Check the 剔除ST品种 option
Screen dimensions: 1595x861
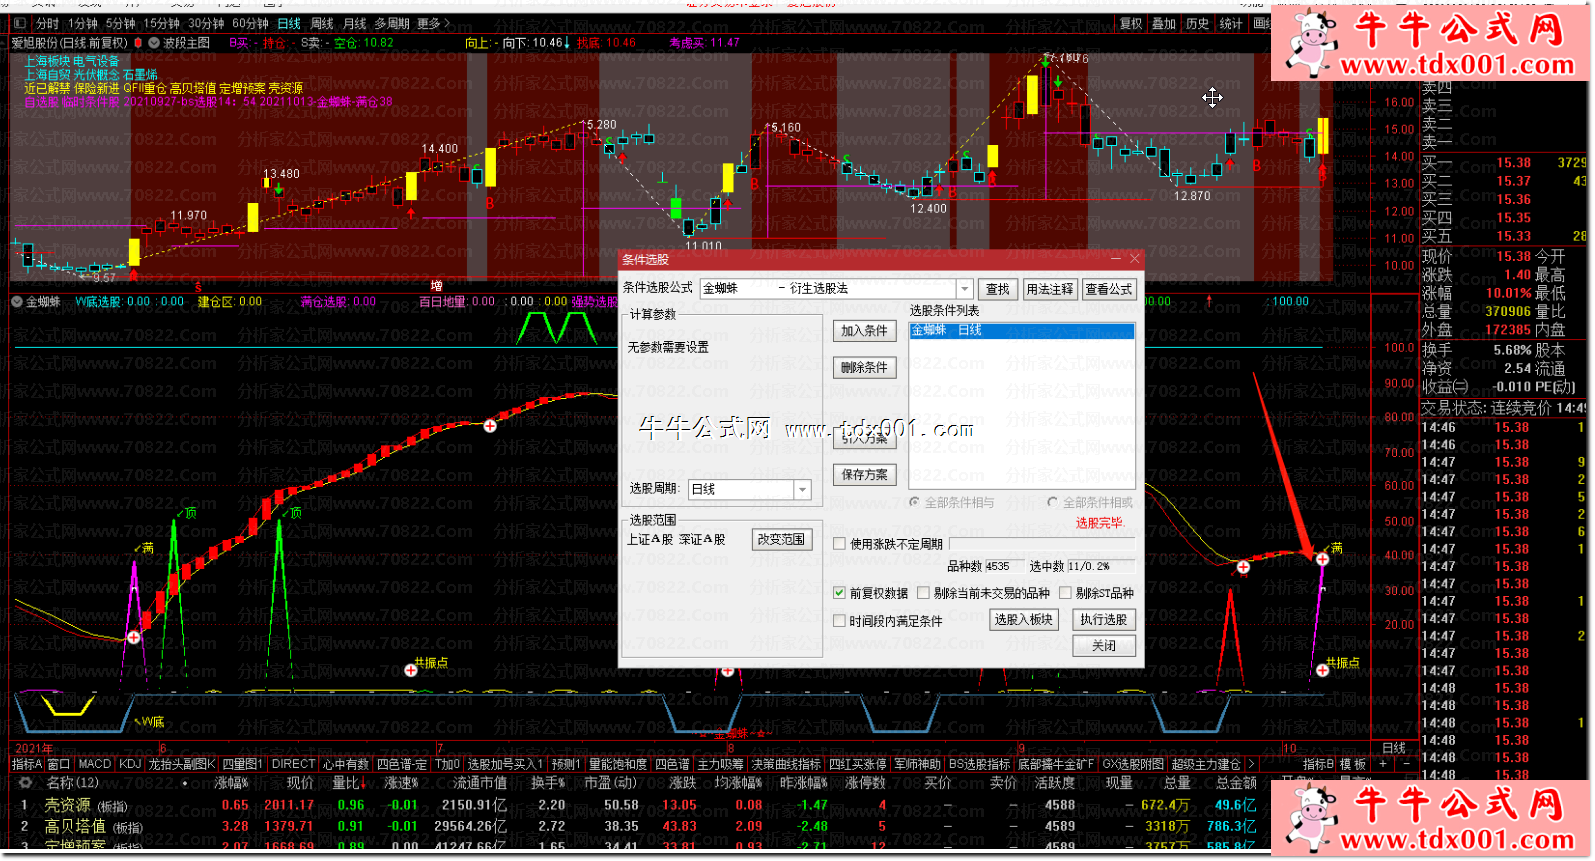coord(1066,593)
